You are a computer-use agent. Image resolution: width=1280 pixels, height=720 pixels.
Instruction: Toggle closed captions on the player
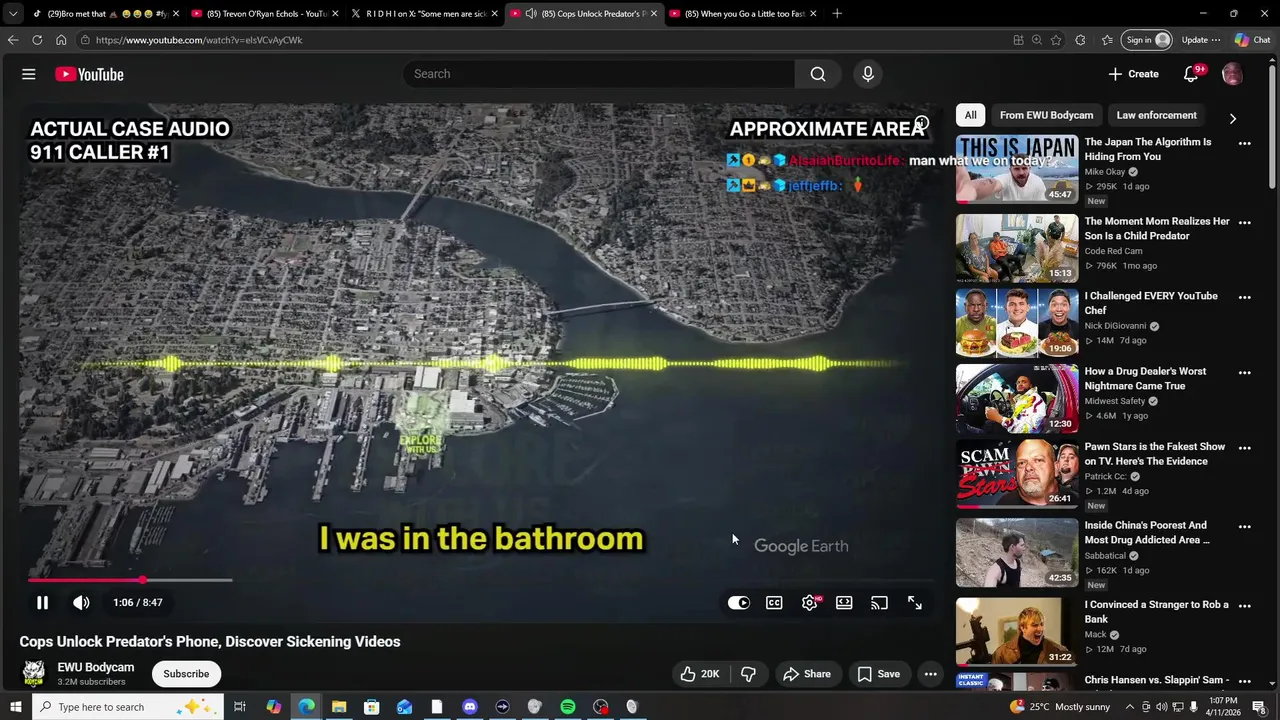[774, 603]
